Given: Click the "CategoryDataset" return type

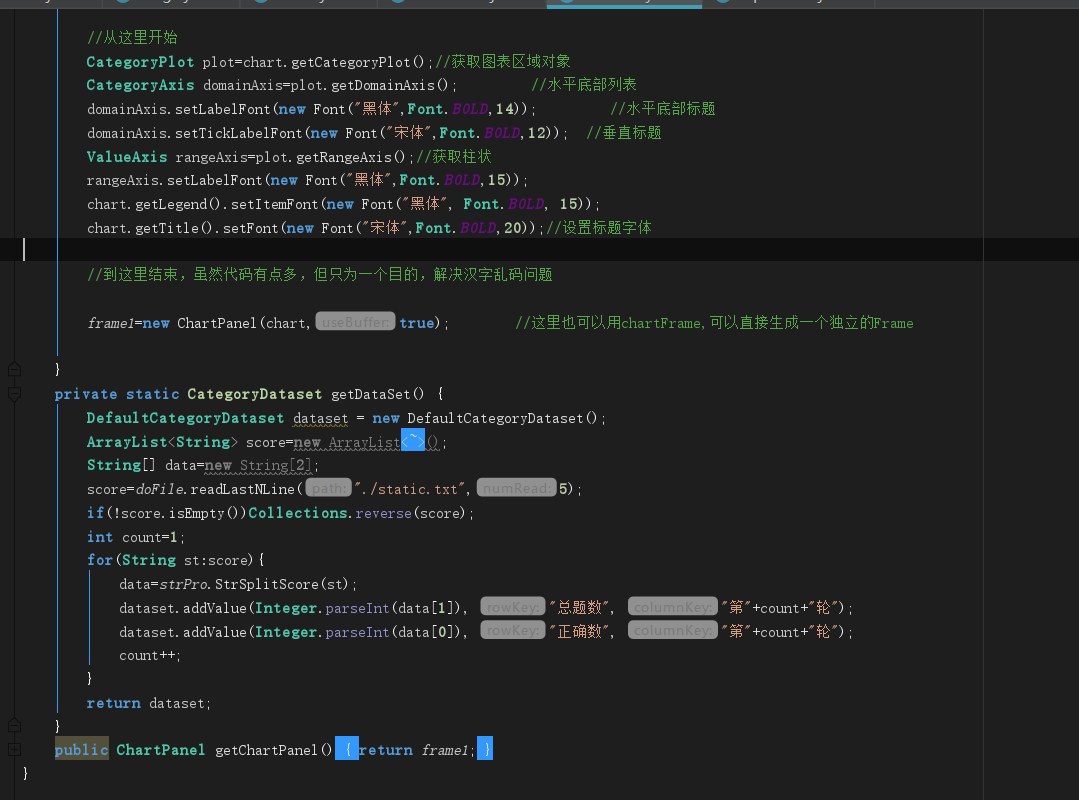Looking at the screenshot, I should coord(255,394).
